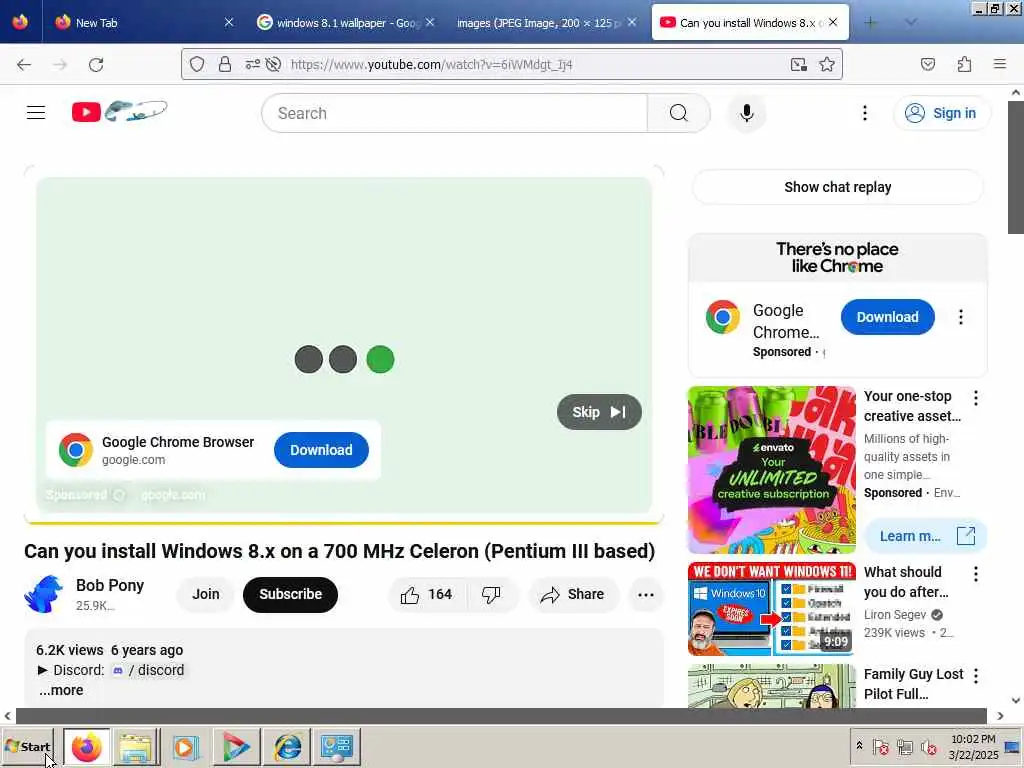This screenshot has height=768, width=1024.
Task: Go to YouTube home via the logo
Action: (120, 112)
